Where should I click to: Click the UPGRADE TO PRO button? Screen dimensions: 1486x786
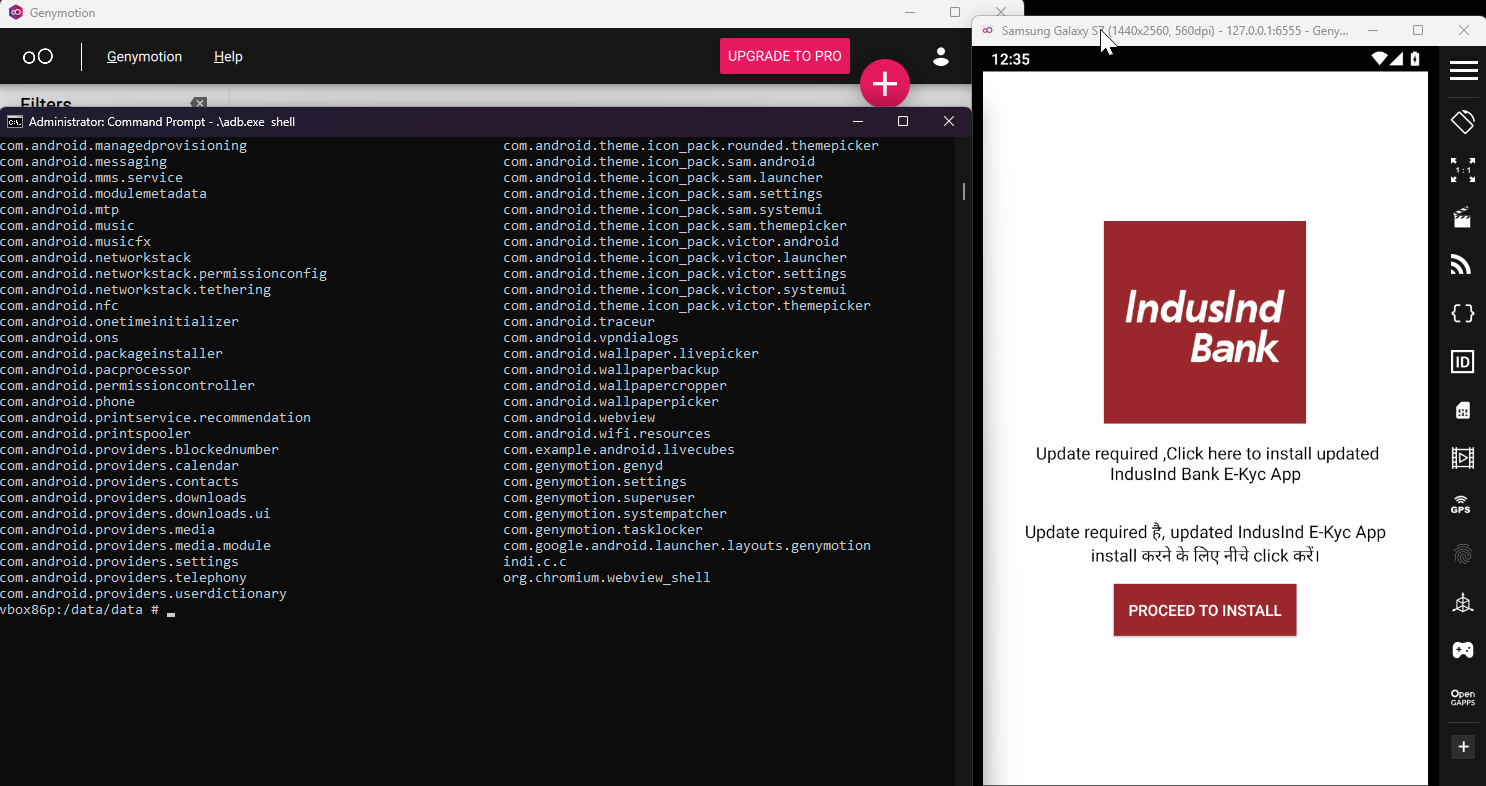[785, 56]
